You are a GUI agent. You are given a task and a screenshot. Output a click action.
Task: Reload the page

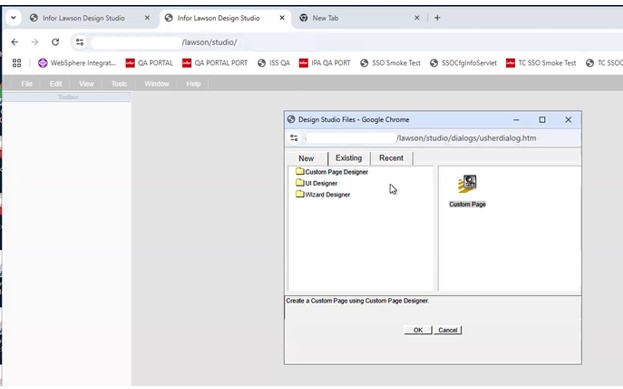point(55,42)
